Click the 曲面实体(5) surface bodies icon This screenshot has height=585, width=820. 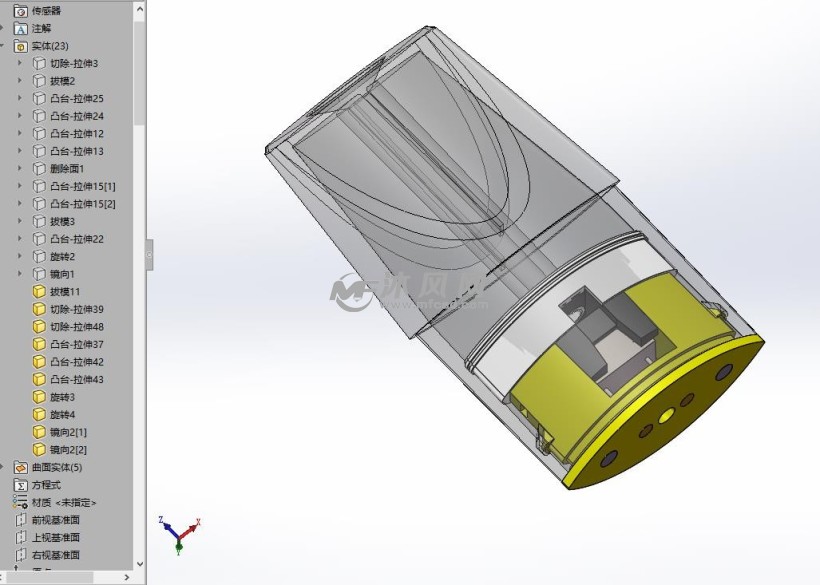tap(20, 467)
